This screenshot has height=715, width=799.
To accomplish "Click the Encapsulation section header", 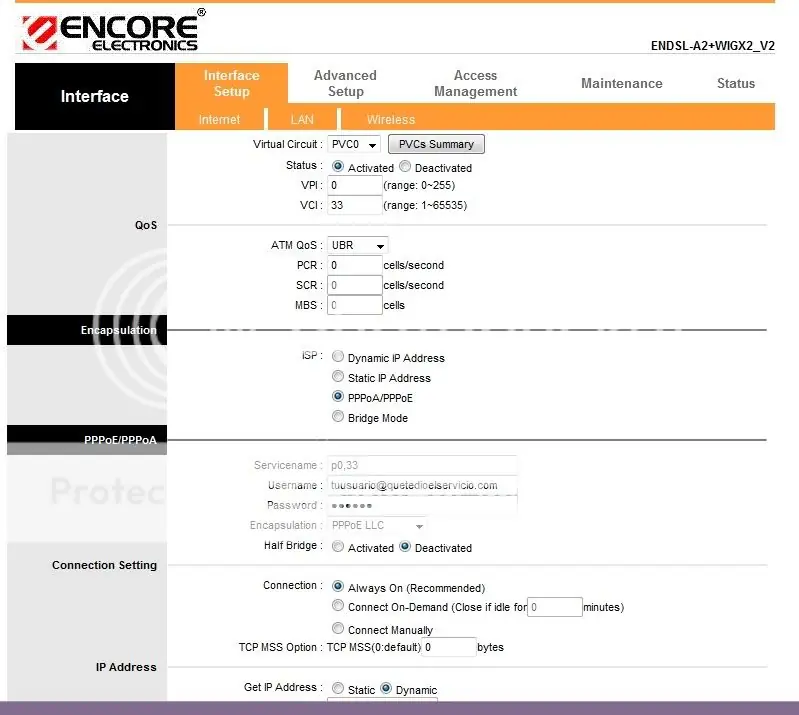I will [87, 330].
